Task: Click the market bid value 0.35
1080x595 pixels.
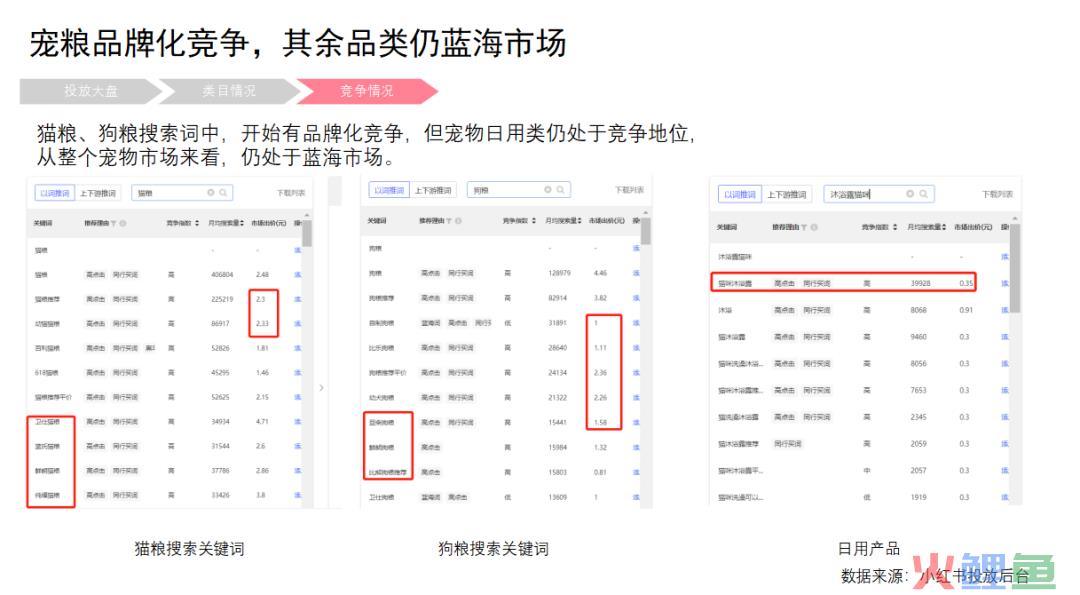Action: click(966, 283)
